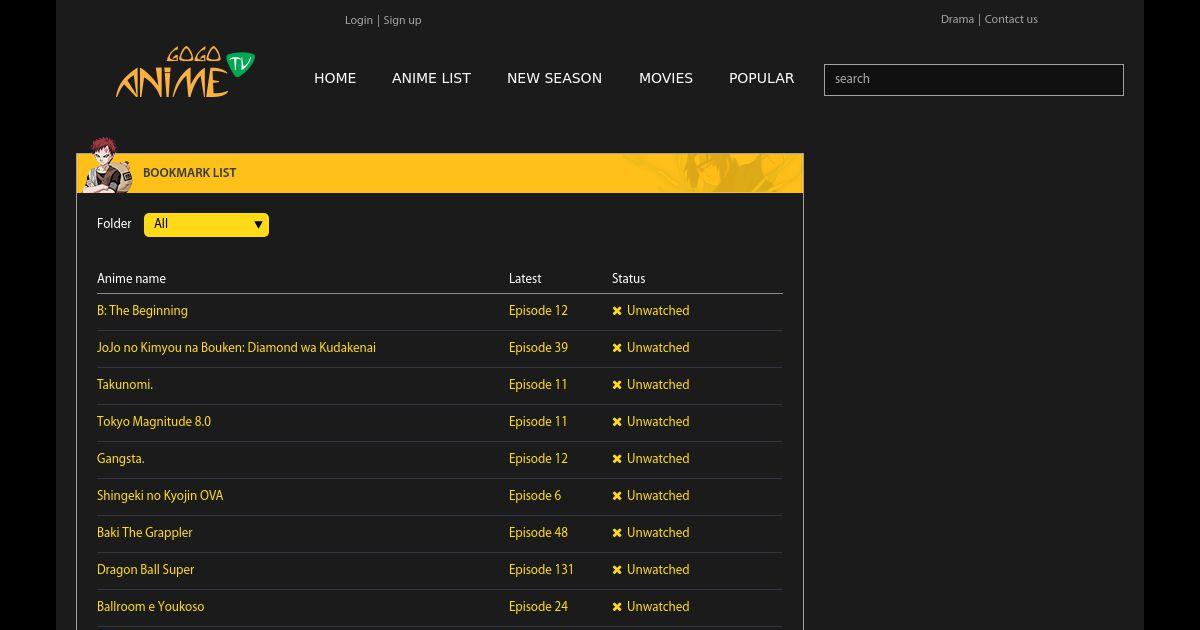The width and height of the screenshot is (1200, 630).
Task: Click the X status icon for Ballroom e Youkoso
Action: point(617,607)
